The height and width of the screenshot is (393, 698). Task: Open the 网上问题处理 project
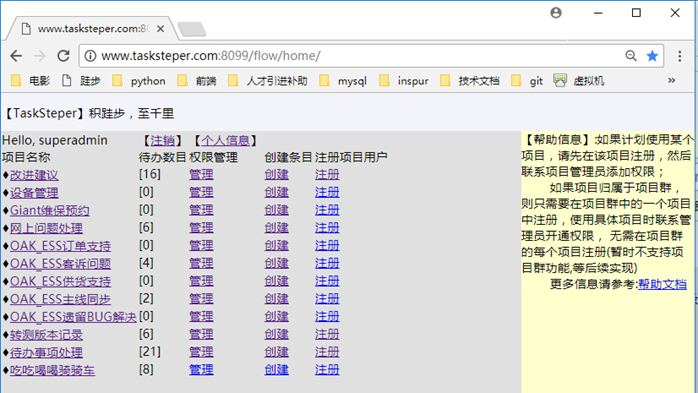point(46,228)
